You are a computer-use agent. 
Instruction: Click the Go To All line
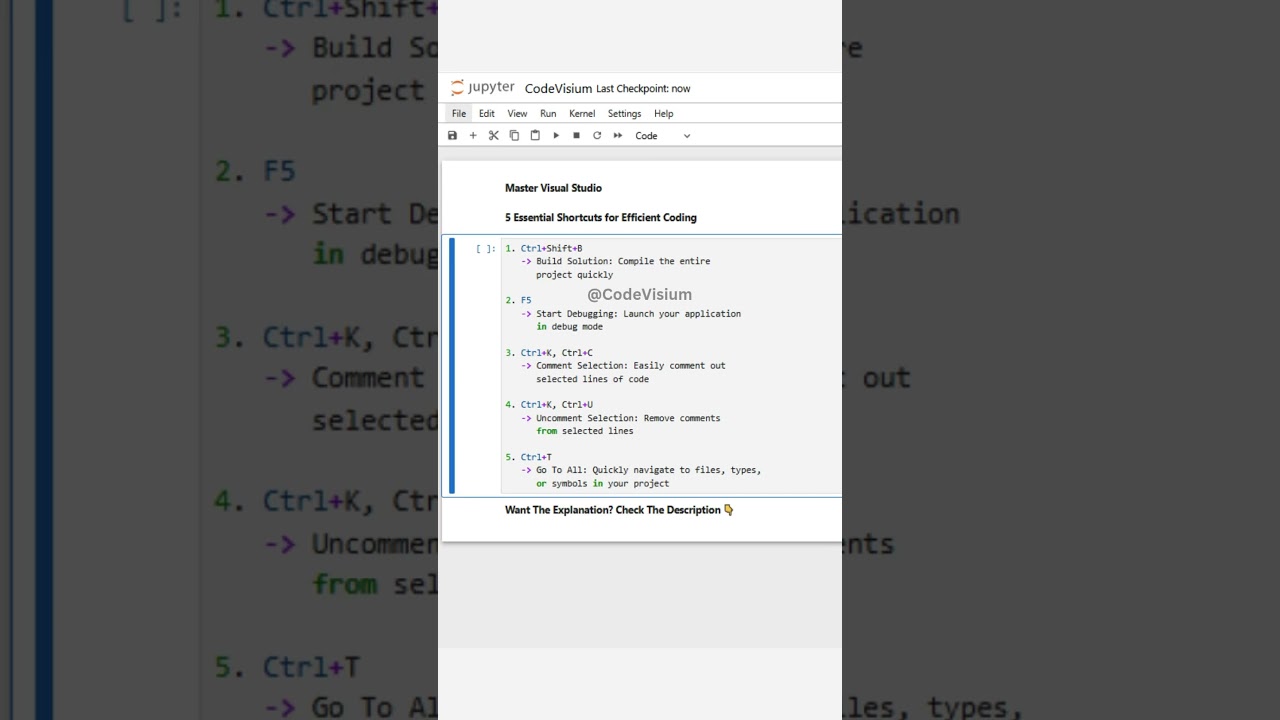[641, 470]
